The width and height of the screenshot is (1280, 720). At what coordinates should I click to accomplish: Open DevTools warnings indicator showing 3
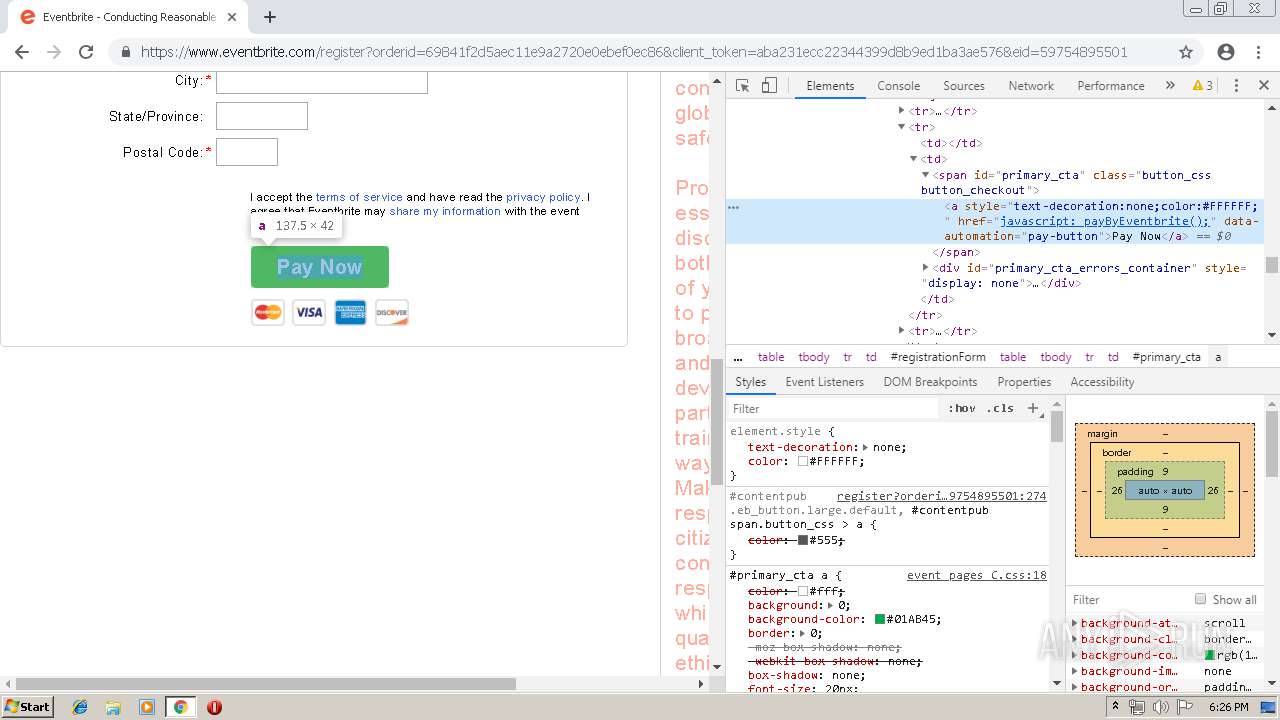point(1203,86)
